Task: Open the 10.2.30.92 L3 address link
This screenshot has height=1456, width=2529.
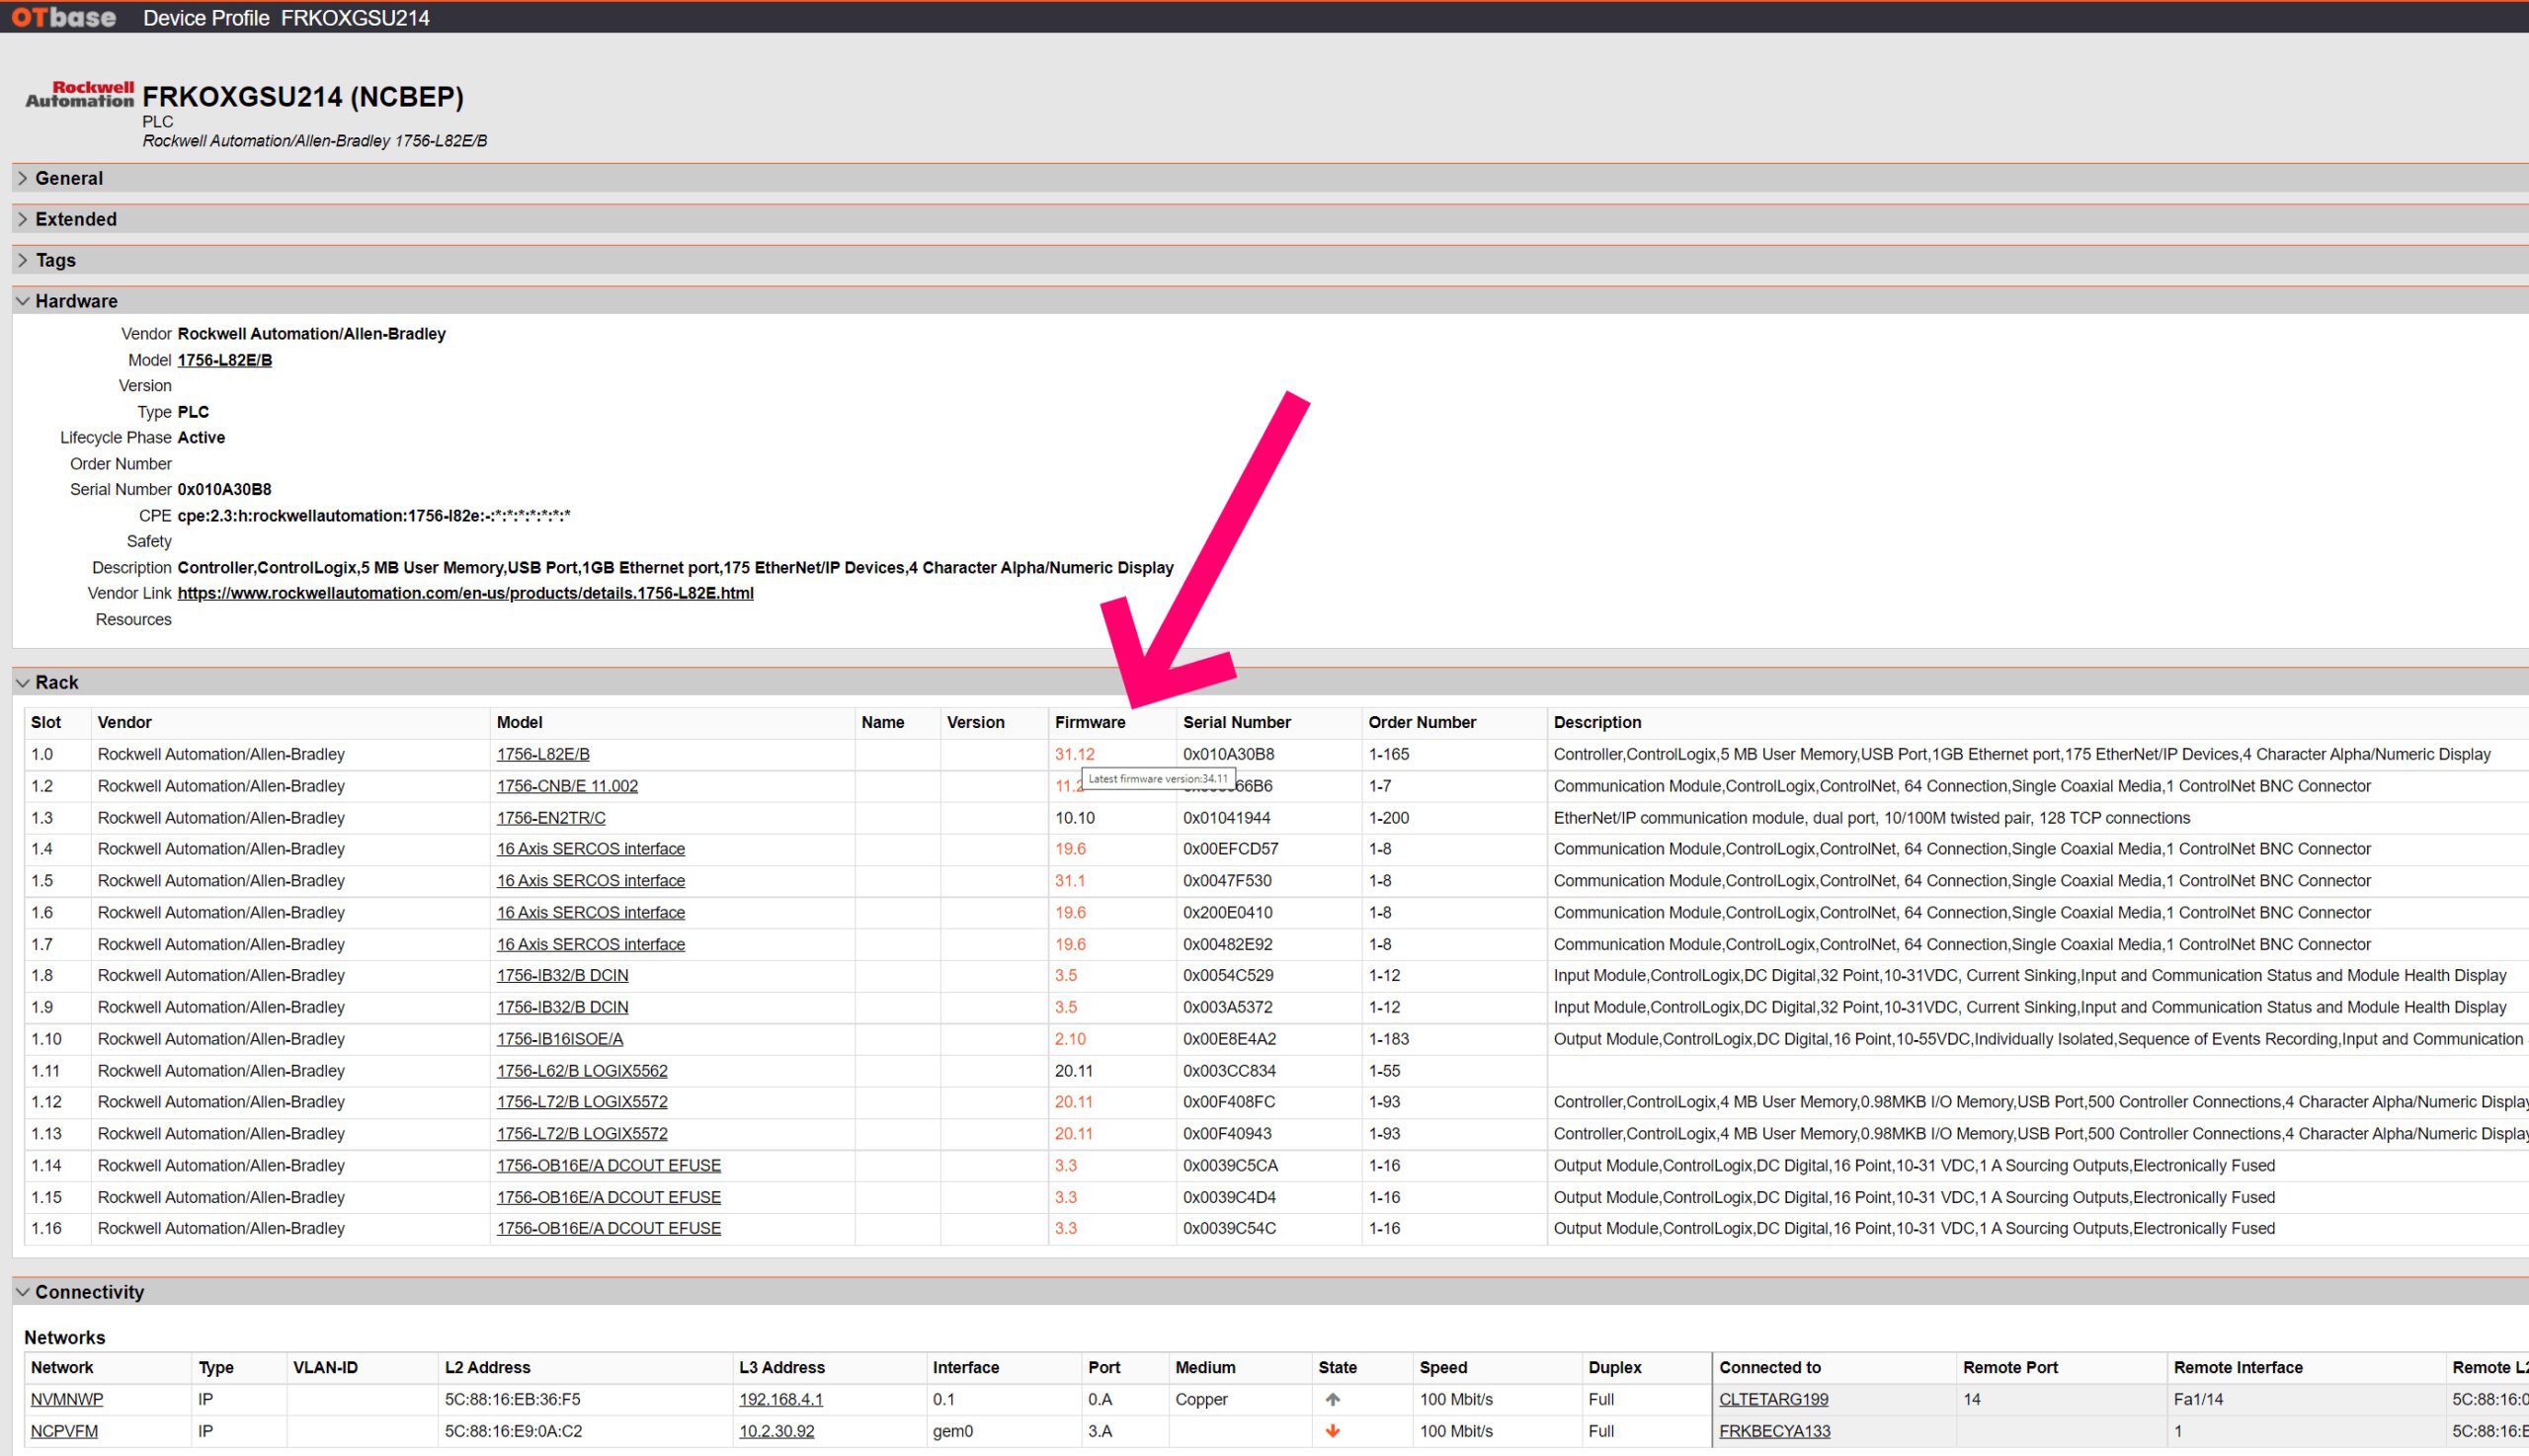Action: 777,1431
